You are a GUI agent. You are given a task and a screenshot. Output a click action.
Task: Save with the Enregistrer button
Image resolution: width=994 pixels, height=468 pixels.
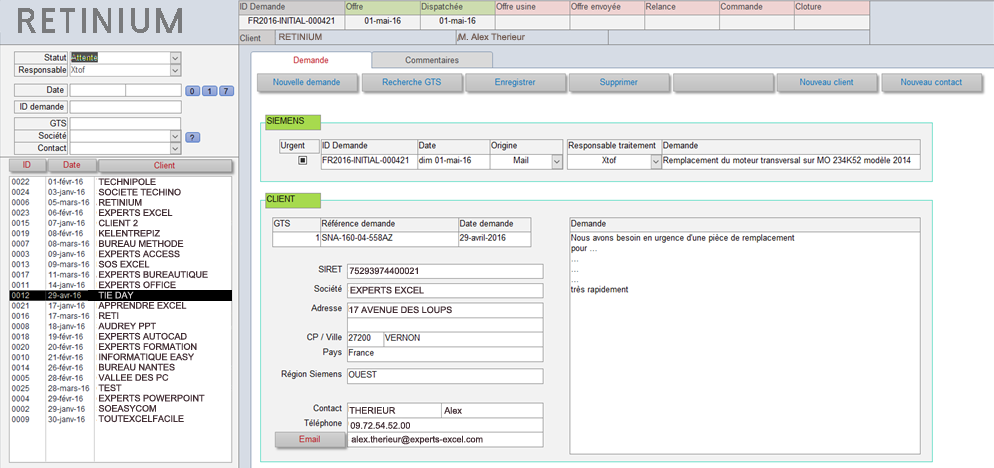[x=515, y=82]
